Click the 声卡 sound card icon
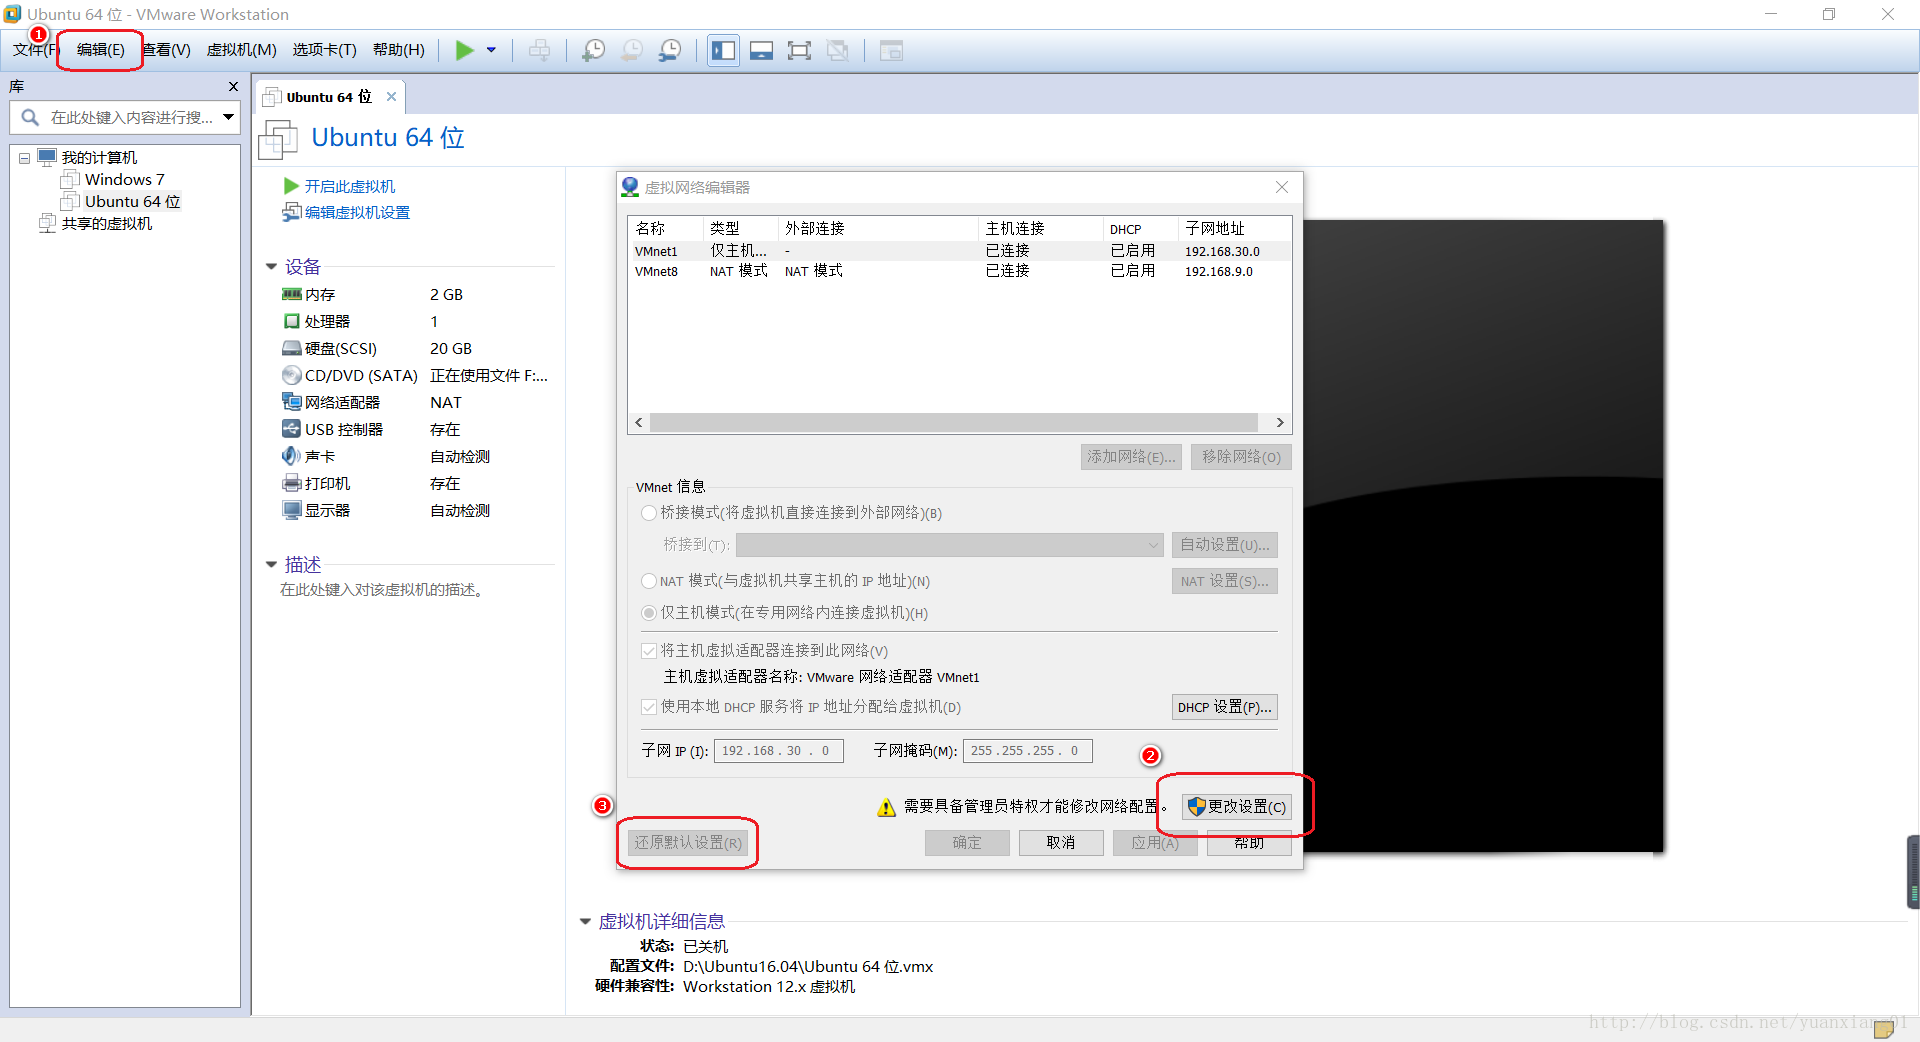 pyautogui.click(x=291, y=456)
